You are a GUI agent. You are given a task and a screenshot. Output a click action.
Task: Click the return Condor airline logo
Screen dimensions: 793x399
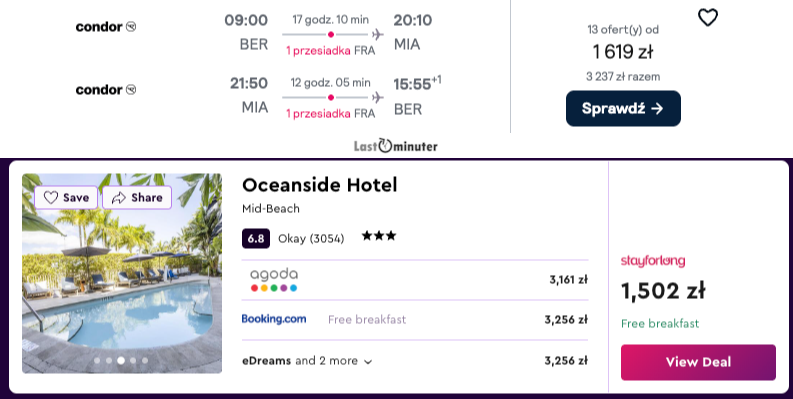point(106,90)
